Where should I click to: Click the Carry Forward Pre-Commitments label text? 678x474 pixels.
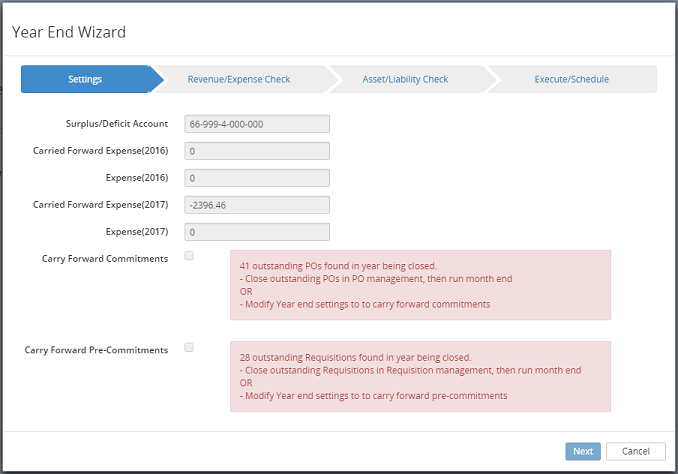pyautogui.click(x=96, y=349)
